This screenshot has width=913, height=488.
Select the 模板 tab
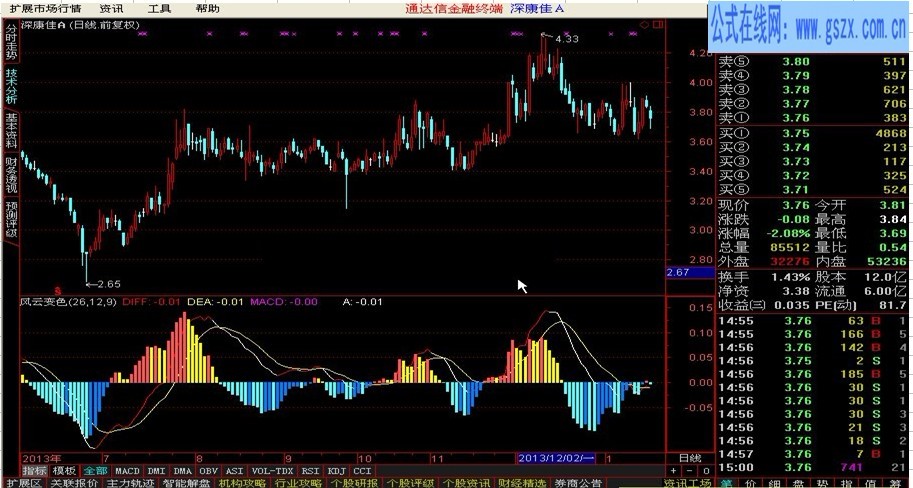[64, 471]
